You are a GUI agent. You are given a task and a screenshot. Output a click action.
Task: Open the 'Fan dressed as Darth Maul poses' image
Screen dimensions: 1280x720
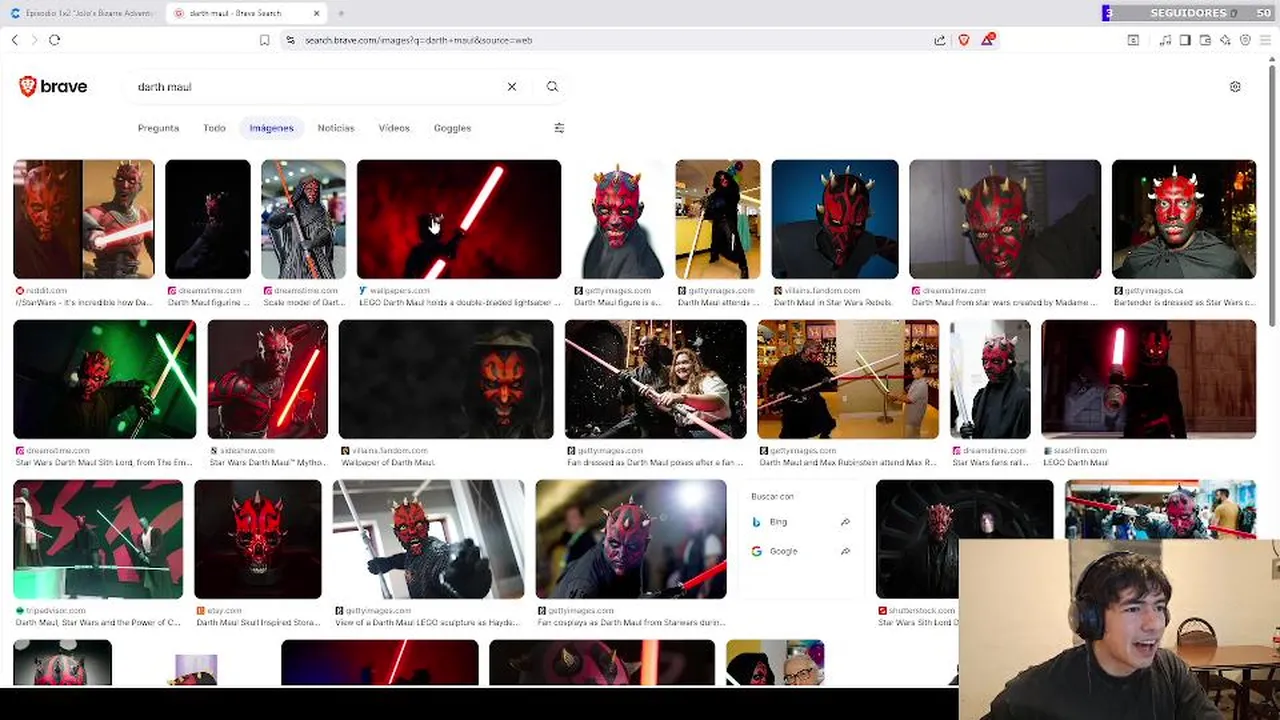pyautogui.click(x=656, y=379)
